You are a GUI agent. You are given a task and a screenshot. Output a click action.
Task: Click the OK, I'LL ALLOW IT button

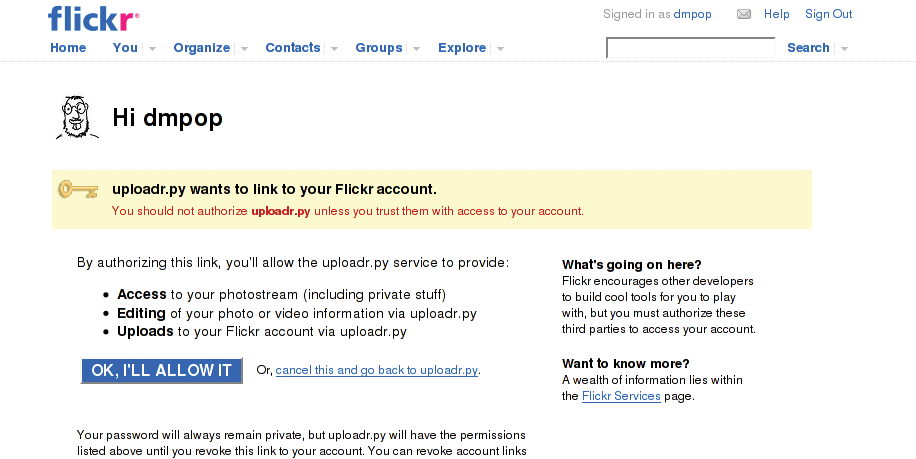161,370
